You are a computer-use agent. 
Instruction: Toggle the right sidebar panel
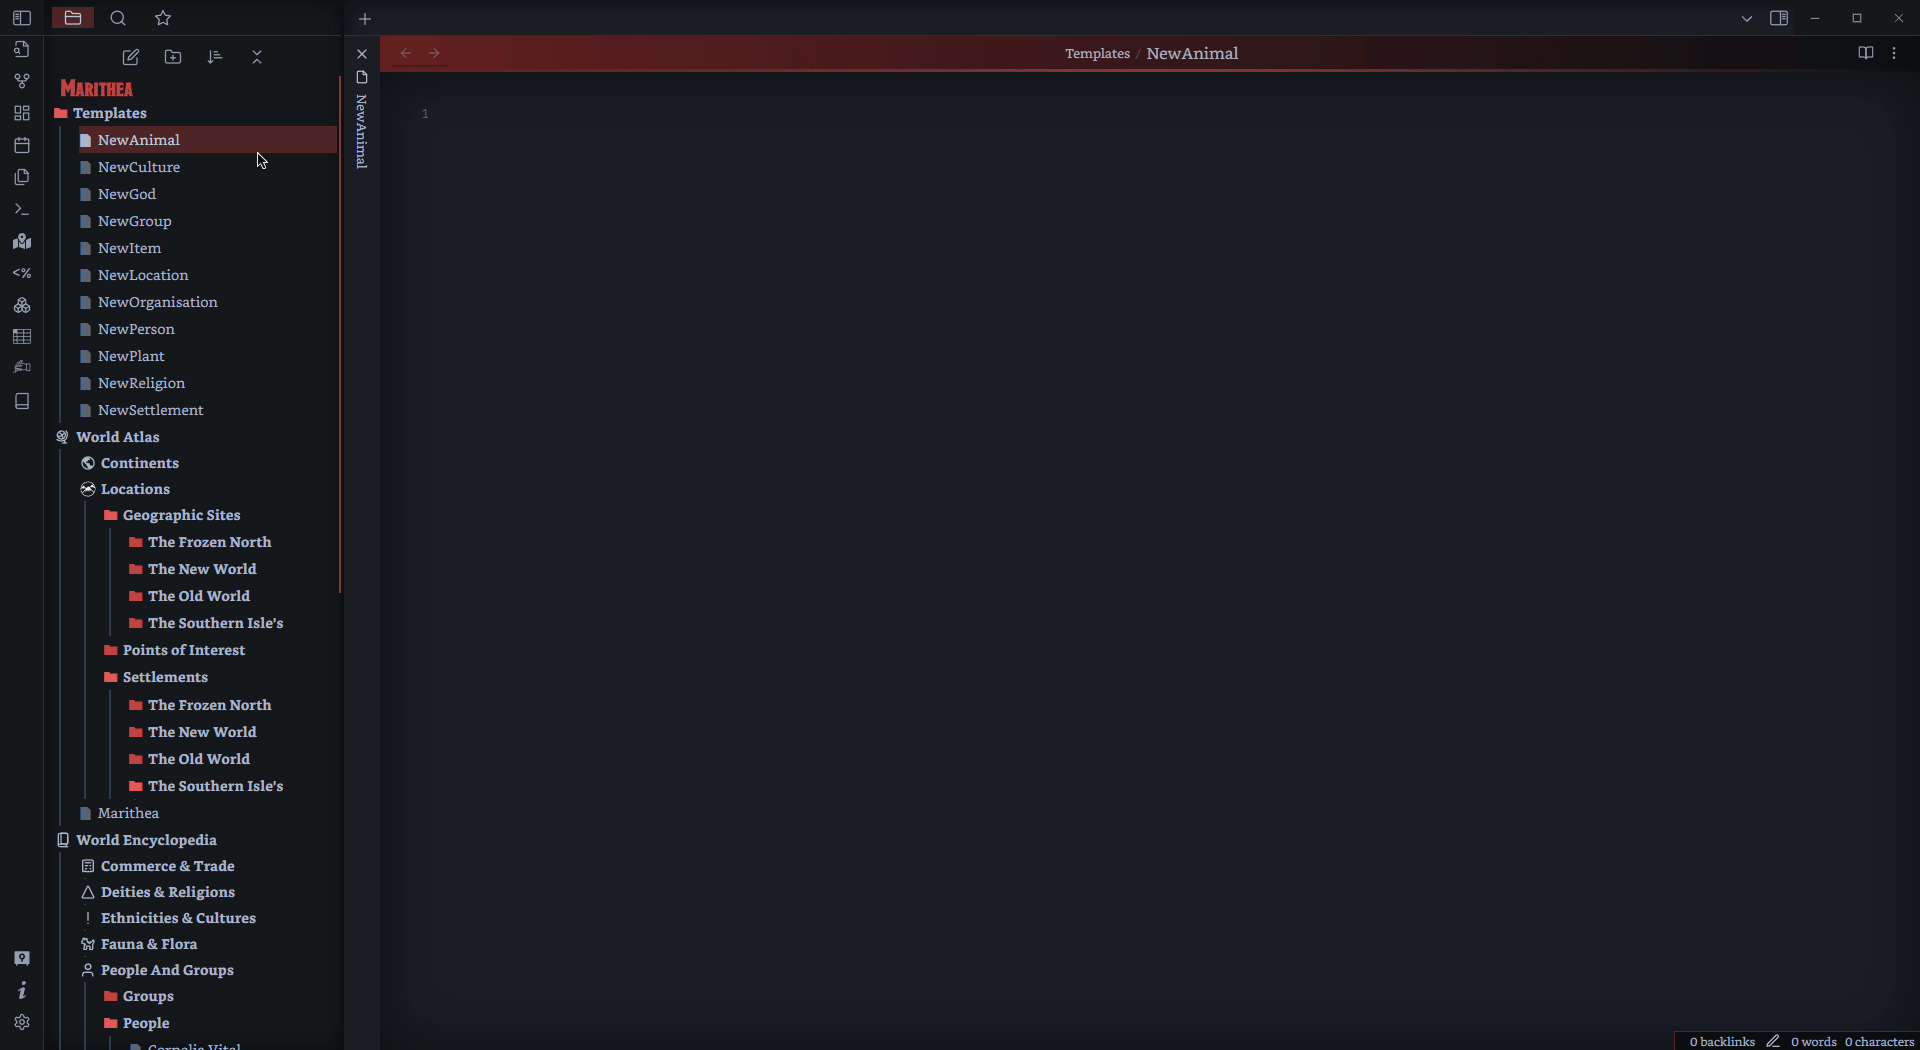click(x=1779, y=18)
